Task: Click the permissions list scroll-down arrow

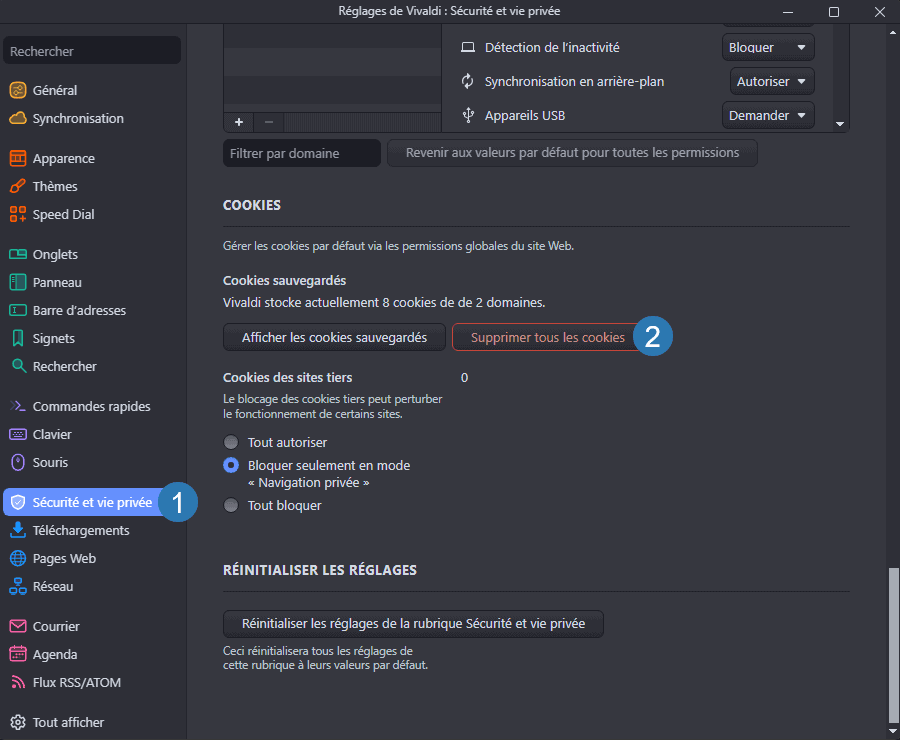Action: coord(840,124)
